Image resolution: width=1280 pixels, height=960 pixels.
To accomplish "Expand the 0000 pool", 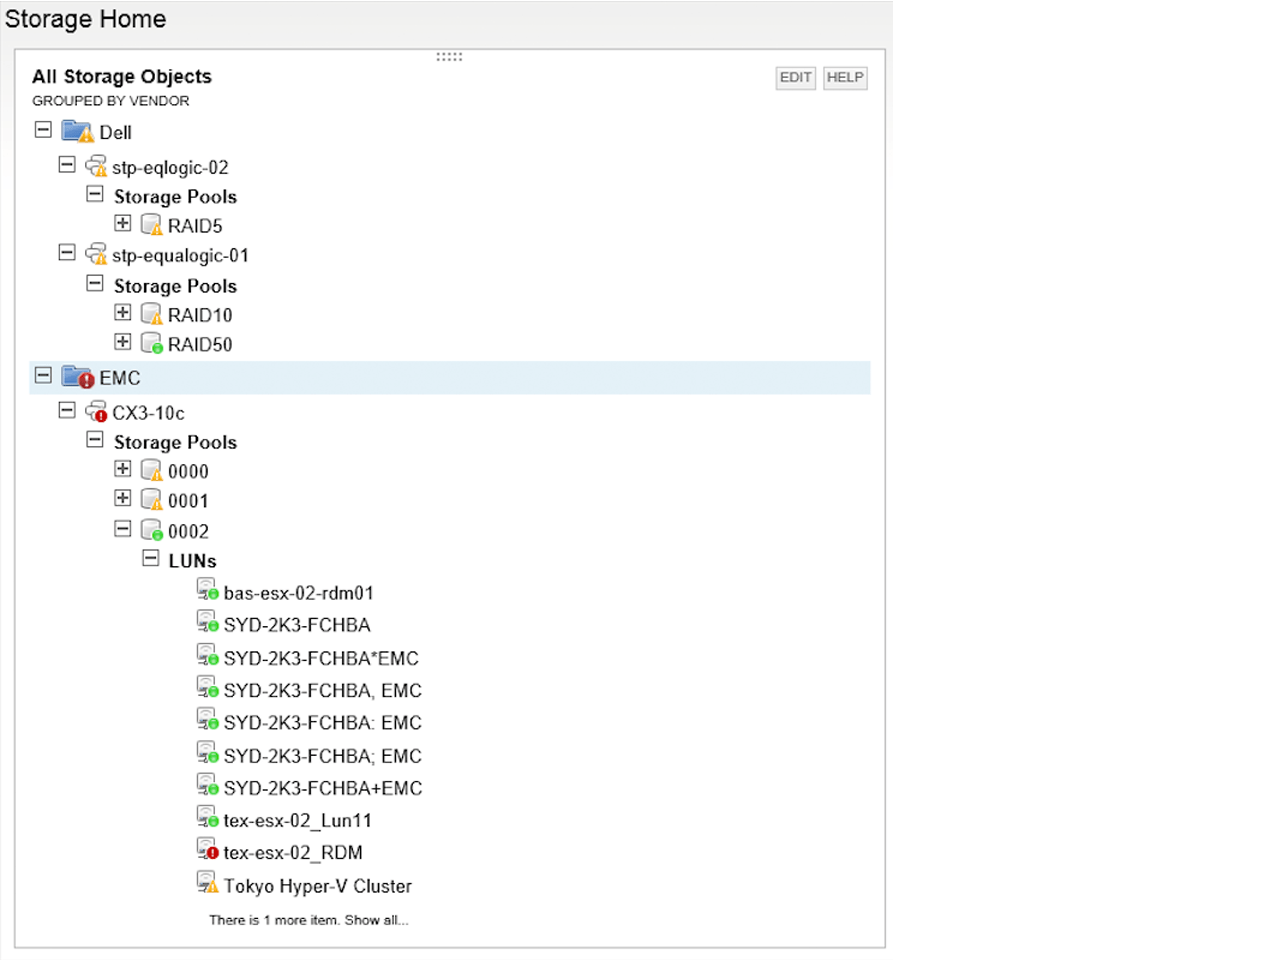I will click(x=123, y=468).
